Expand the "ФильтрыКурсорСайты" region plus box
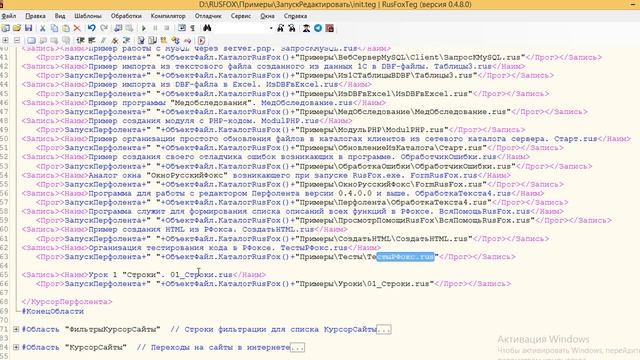The image size is (640, 360). [16, 329]
